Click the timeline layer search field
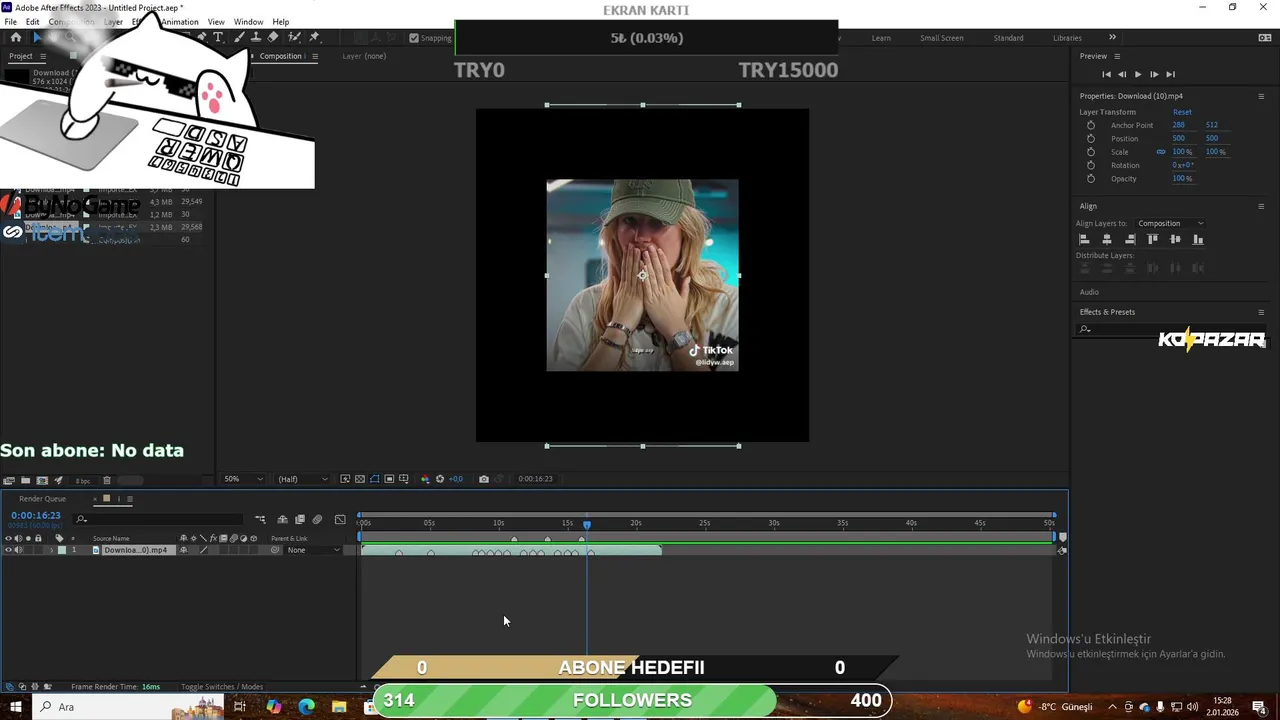This screenshot has width=1280, height=720. (160, 519)
